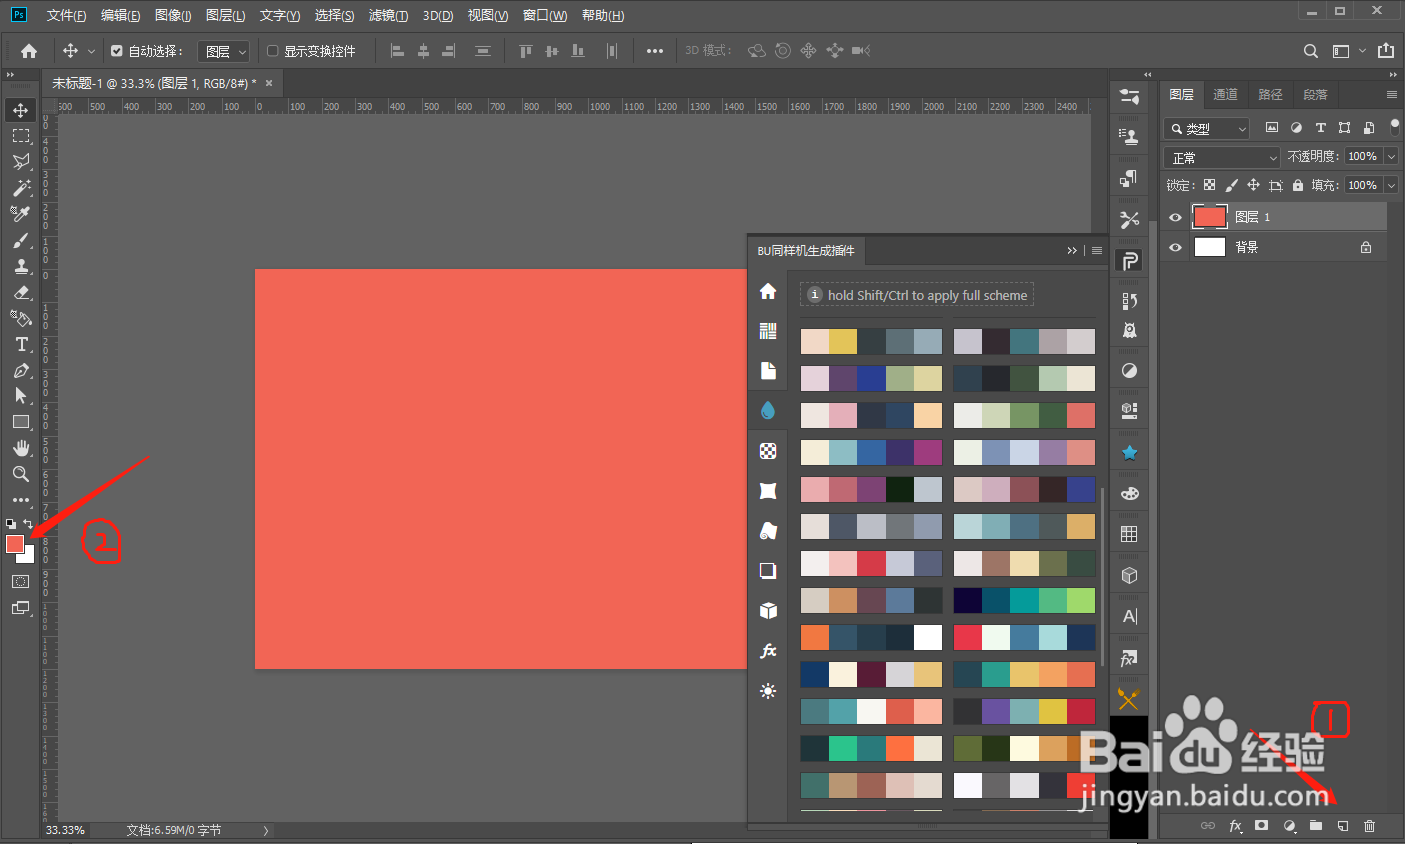This screenshot has width=1405, height=844.
Task: Open home icon in plugin sidebar
Action: point(768,291)
